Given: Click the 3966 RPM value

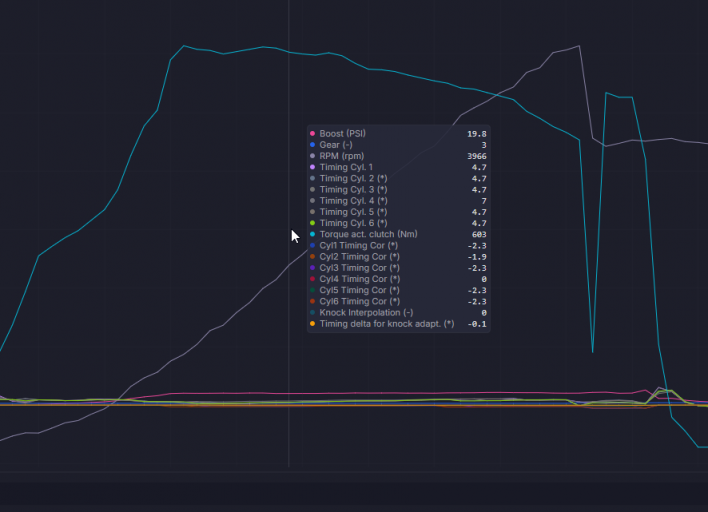Looking at the screenshot, I should (477, 156).
